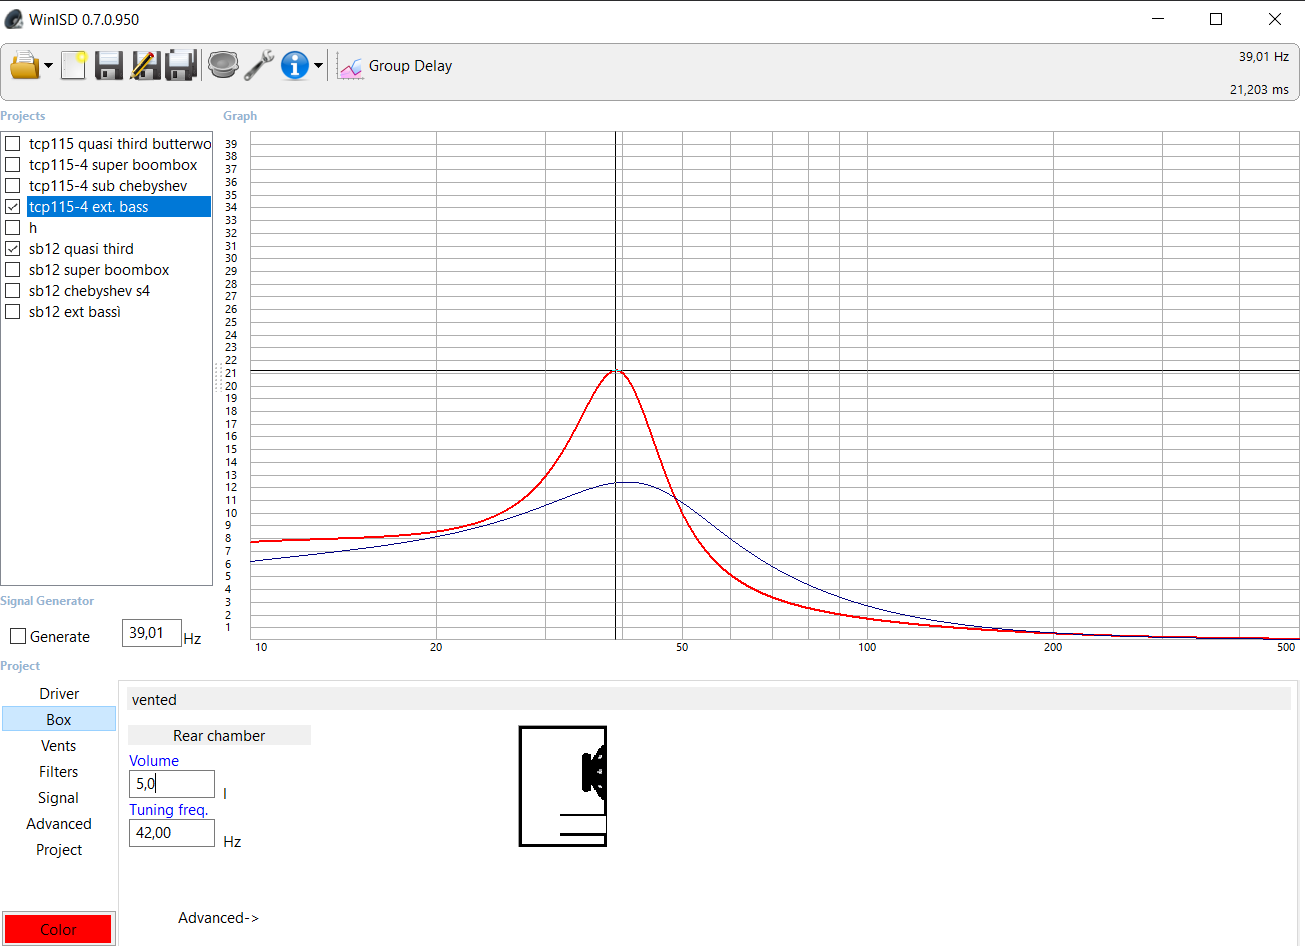Image resolution: width=1305 pixels, height=946 pixels.
Task: Click the Volume label link
Action: click(154, 761)
